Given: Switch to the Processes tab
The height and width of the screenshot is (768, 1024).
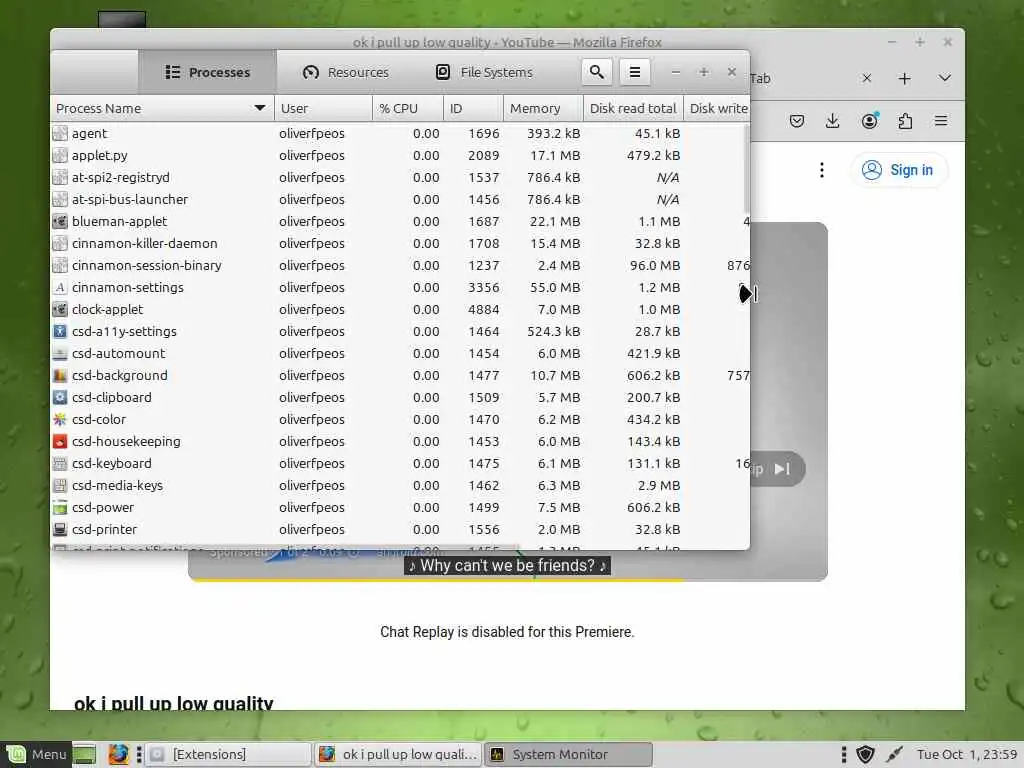Looking at the screenshot, I should pyautogui.click(x=207, y=72).
